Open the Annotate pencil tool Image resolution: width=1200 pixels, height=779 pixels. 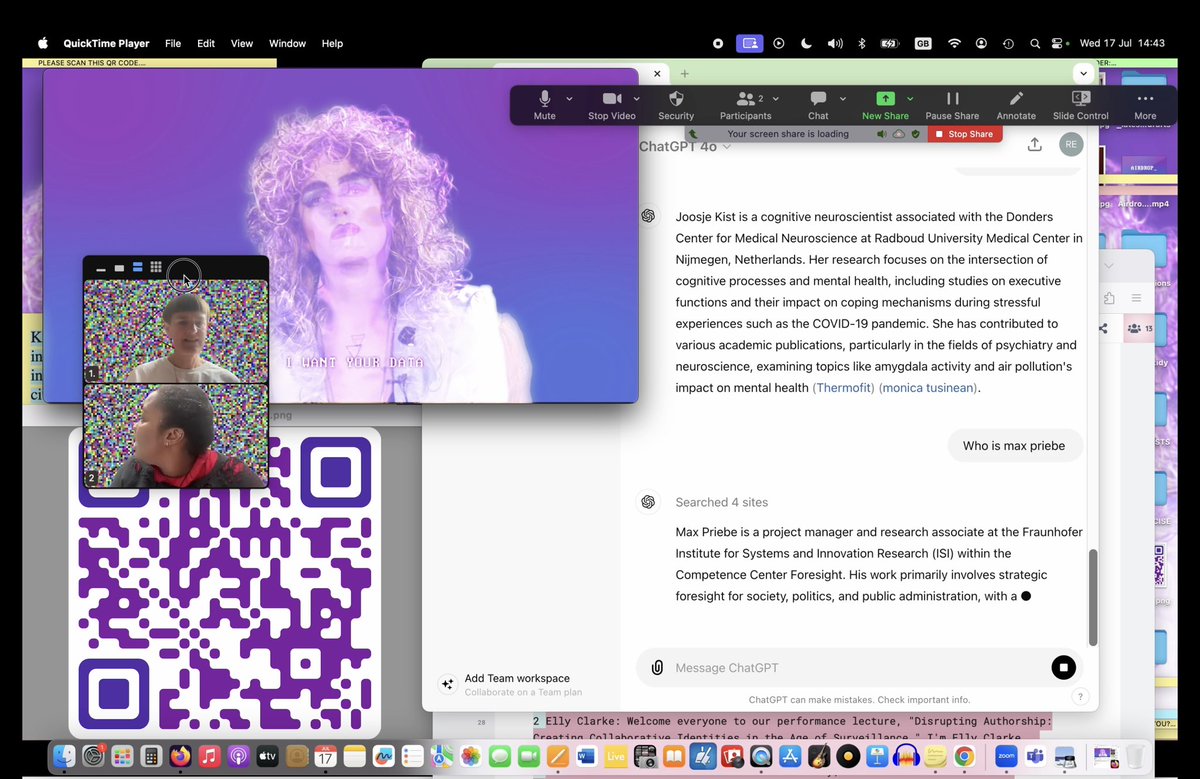coord(1016,105)
